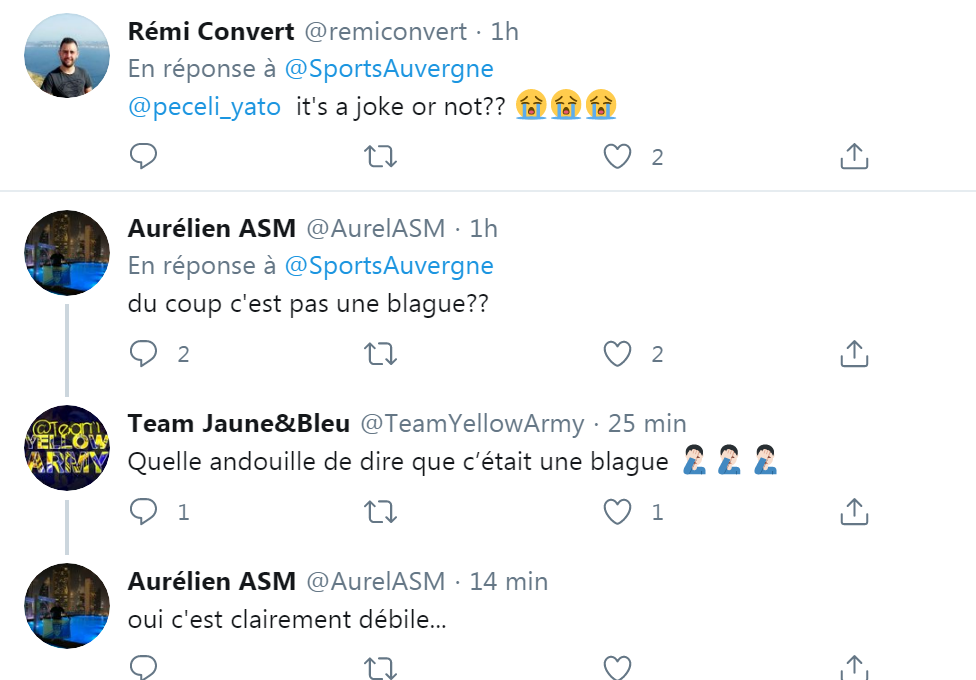This screenshot has height=680, width=976.
Task: Retweet Rémi Convert's joke question tweet
Action: pos(380,156)
